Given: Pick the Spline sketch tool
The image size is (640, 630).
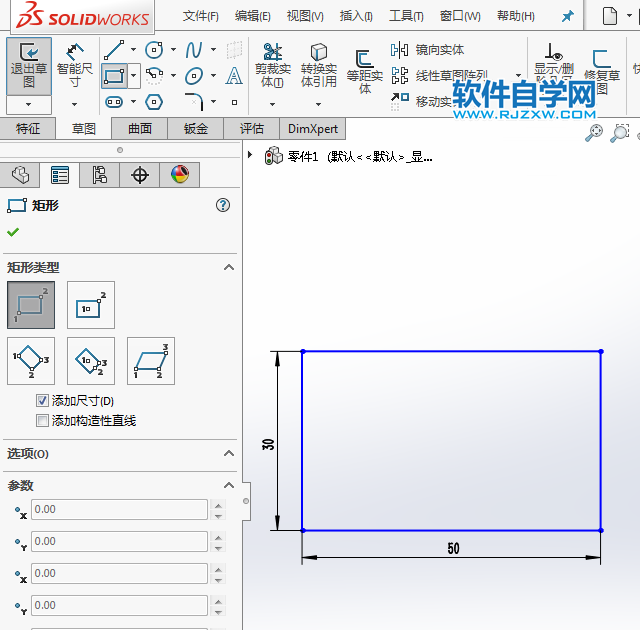Looking at the screenshot, I should [193, 50].
